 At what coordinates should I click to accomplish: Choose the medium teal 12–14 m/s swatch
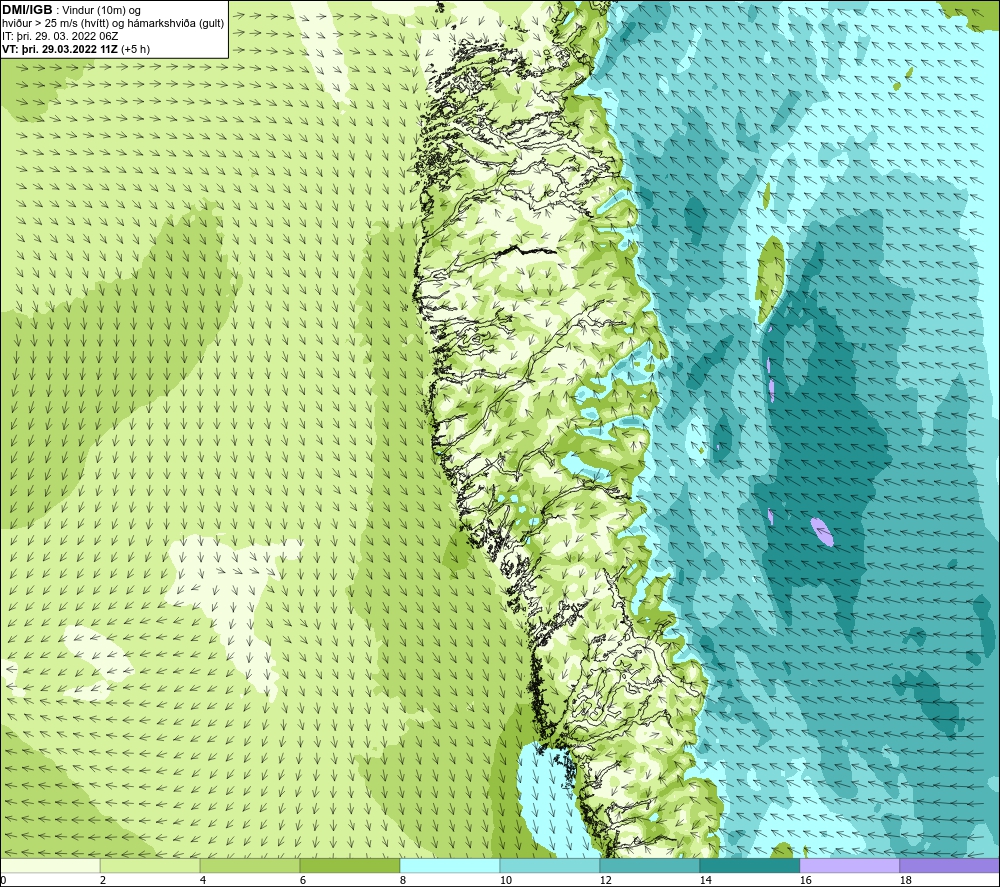(x=649, y=865)
